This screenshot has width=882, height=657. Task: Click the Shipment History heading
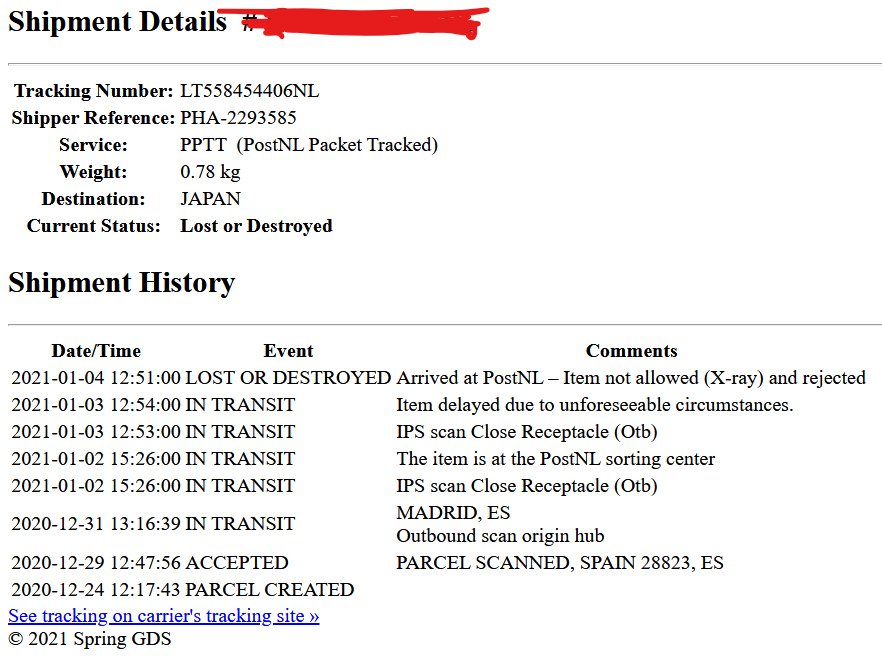tap(121, 283)
